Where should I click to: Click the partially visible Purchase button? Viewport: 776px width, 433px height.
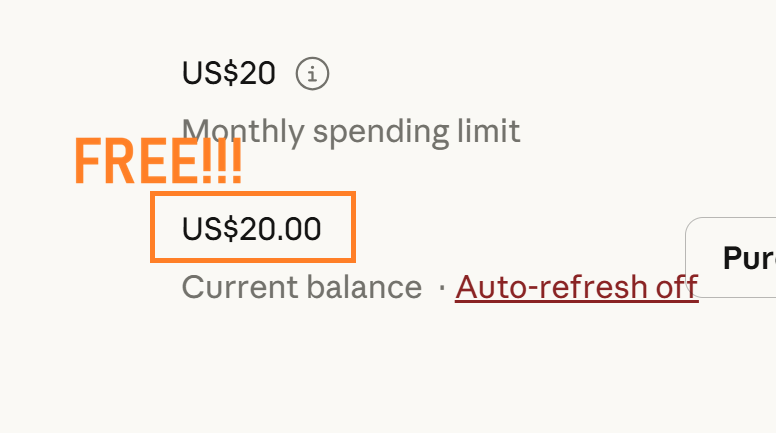(x=731, y=257)
